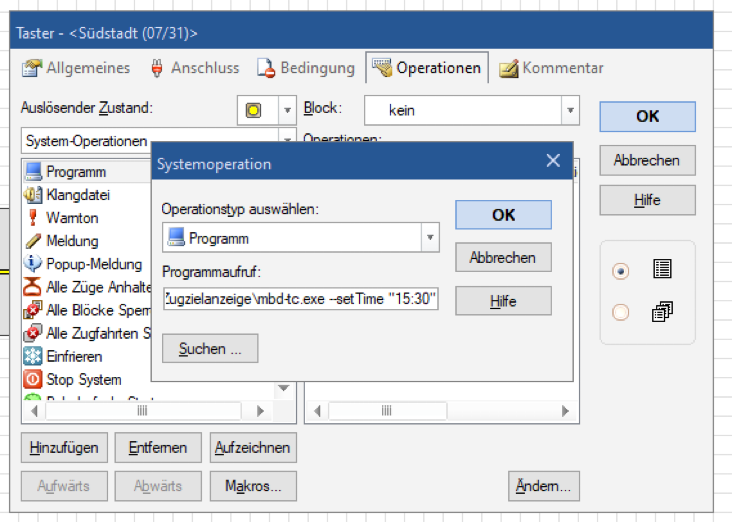Click the stacked pages view icon

click(662, 311)
